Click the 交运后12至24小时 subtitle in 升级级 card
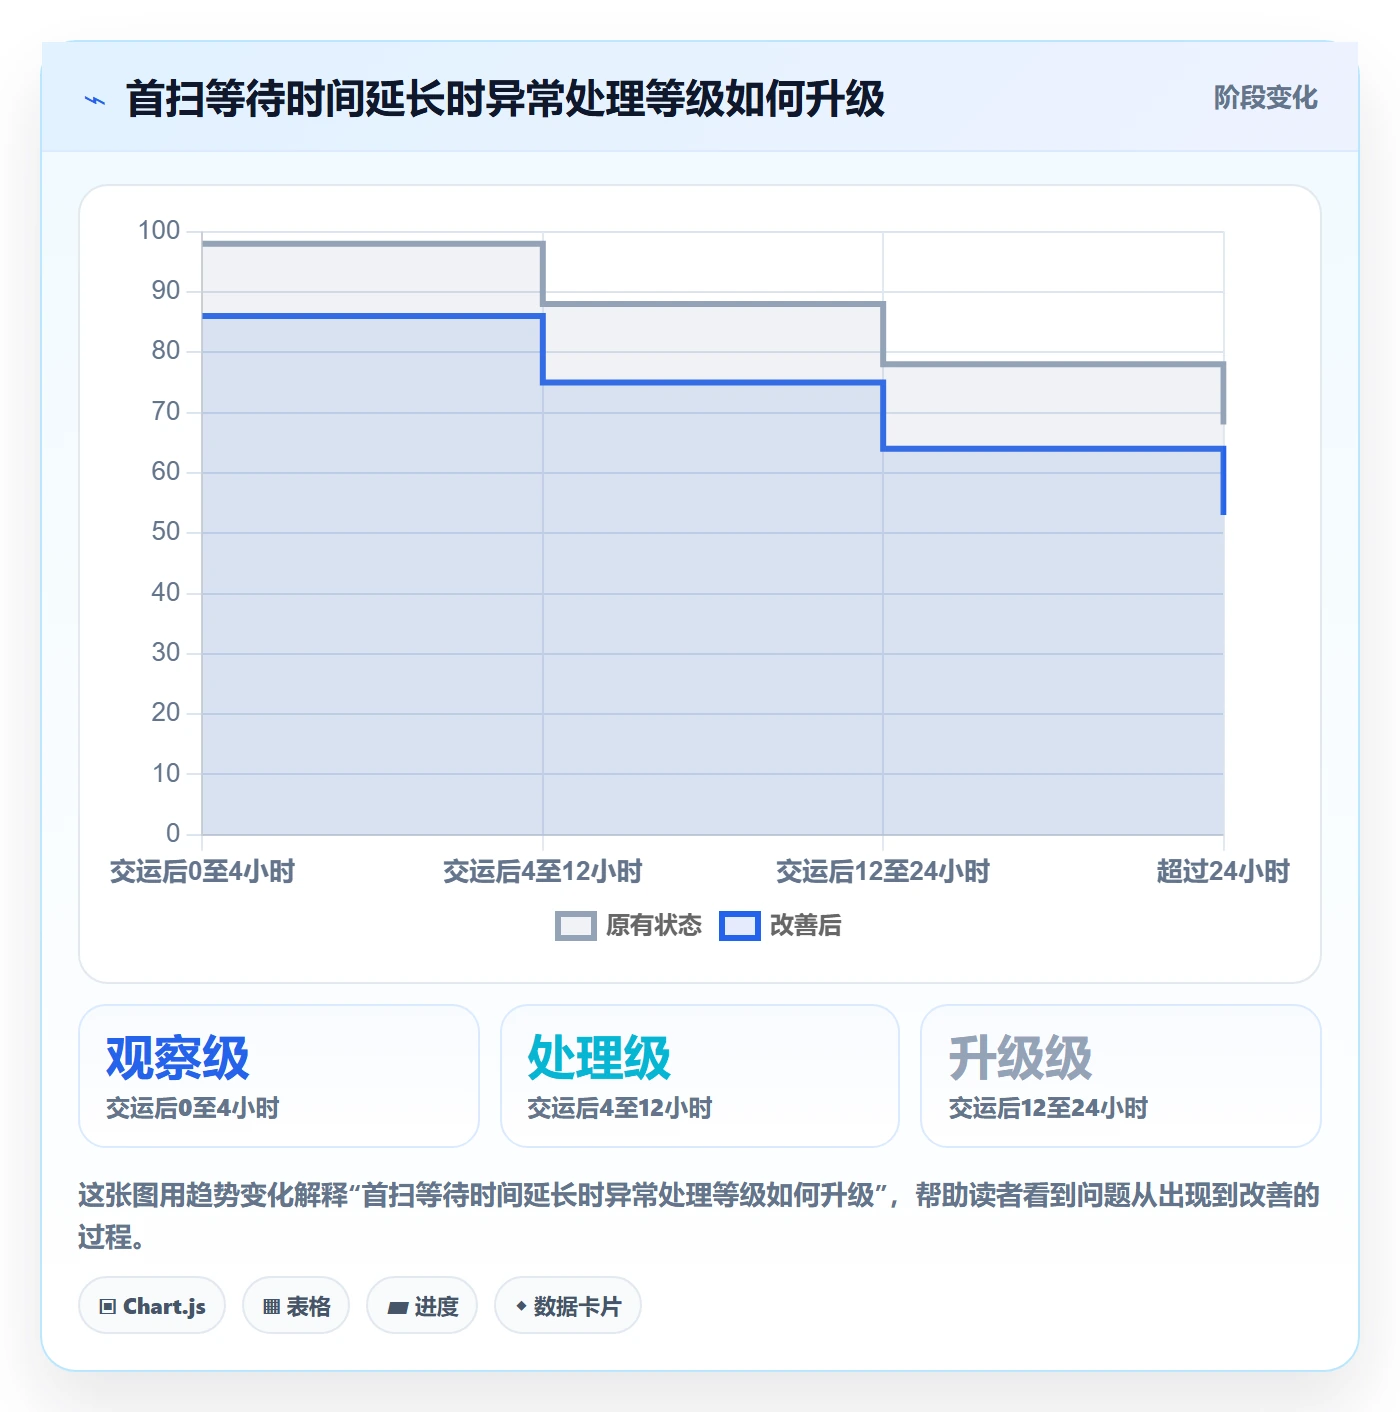1400x1412 pixels. click(1048, 1108)
